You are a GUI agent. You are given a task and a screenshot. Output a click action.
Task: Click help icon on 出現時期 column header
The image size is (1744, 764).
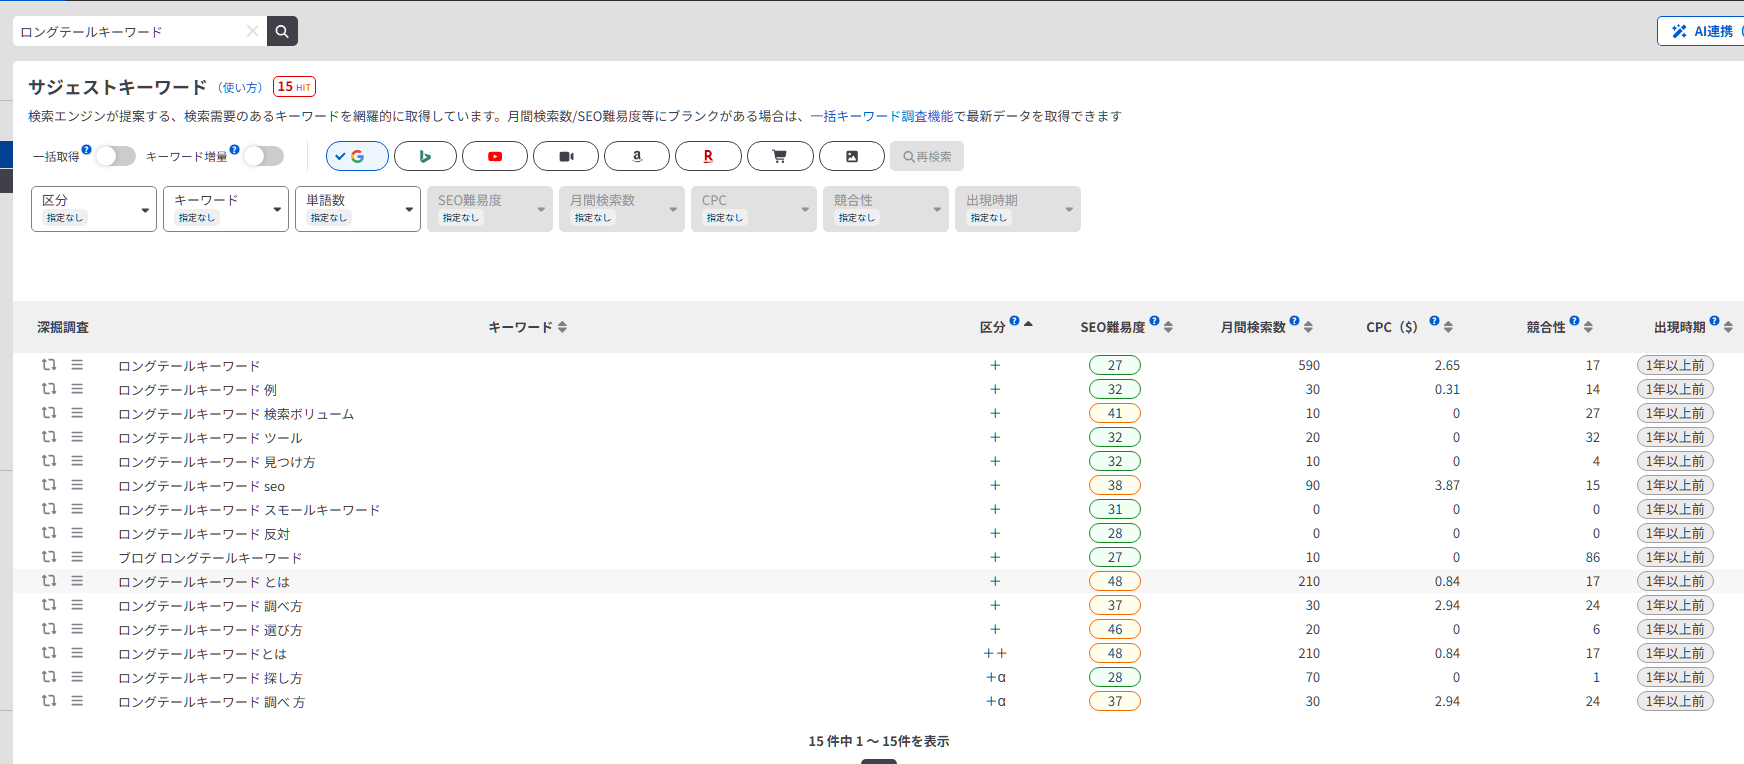(1714, 321)
